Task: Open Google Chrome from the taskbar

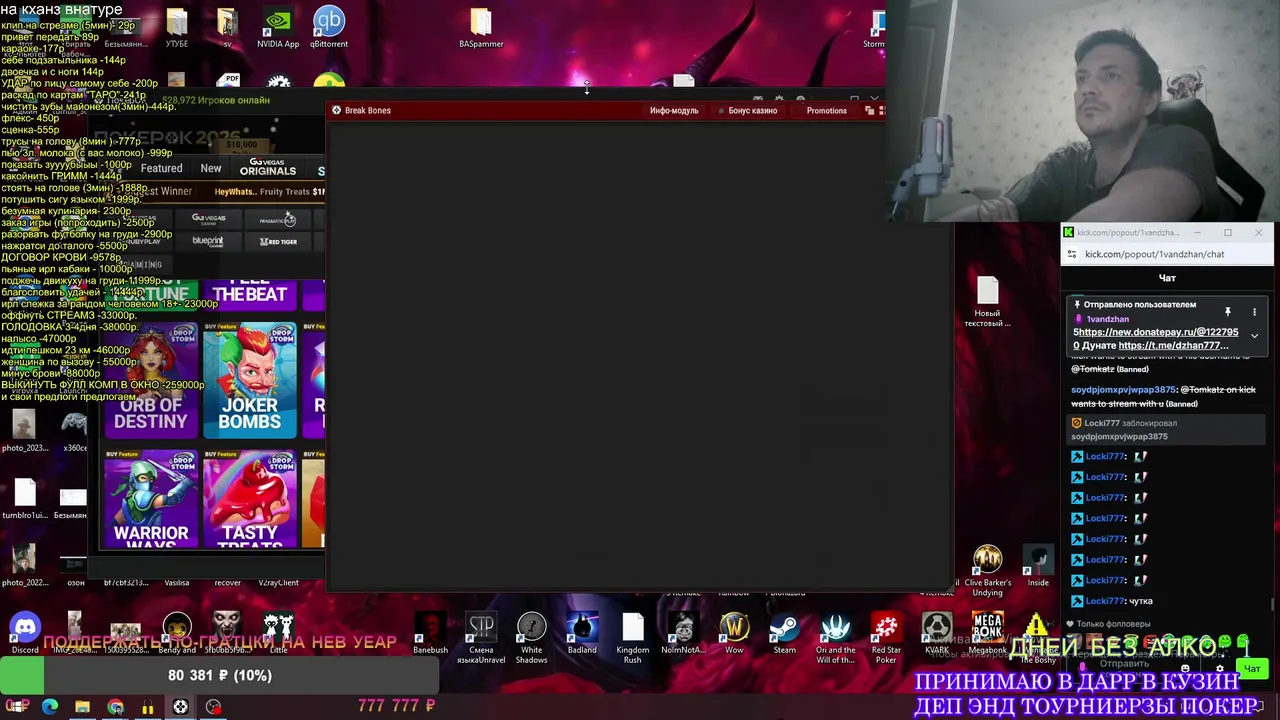Action: pos(115,707)
